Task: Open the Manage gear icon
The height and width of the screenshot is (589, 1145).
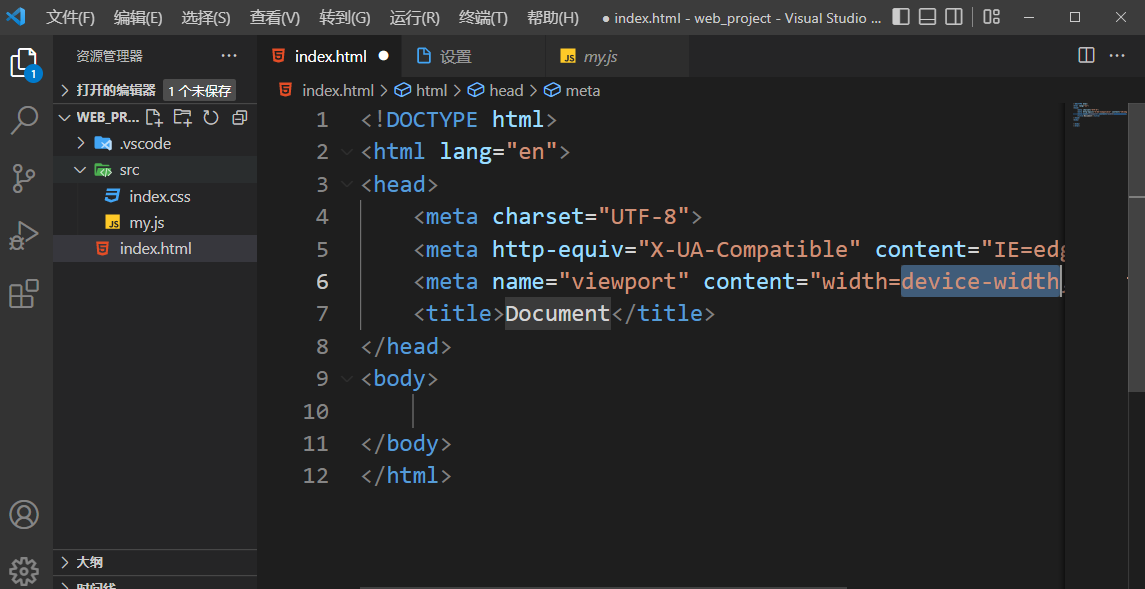Action: click(24, 571)
